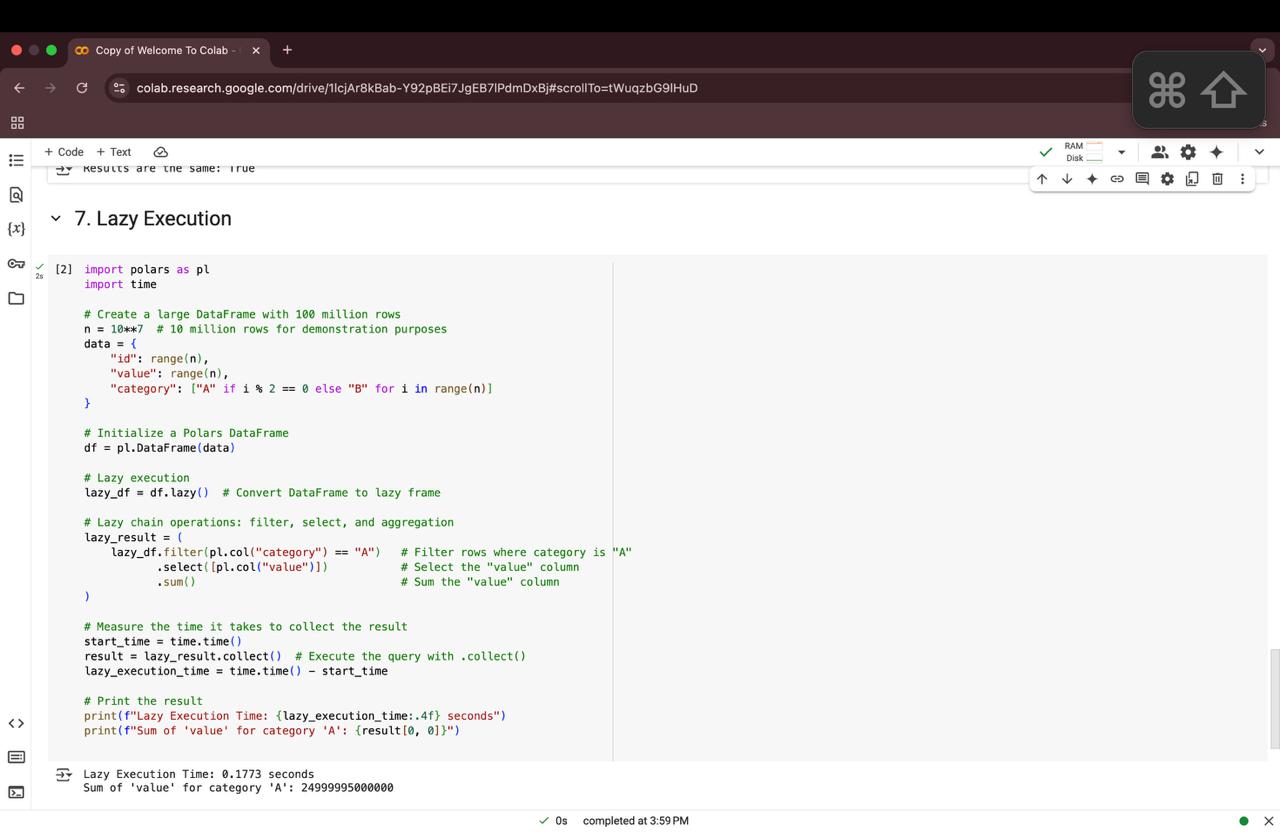Open the runtime connection dropdown arrow
The height and width of the screenshot is (832, 1280).
coord(1121,152)
